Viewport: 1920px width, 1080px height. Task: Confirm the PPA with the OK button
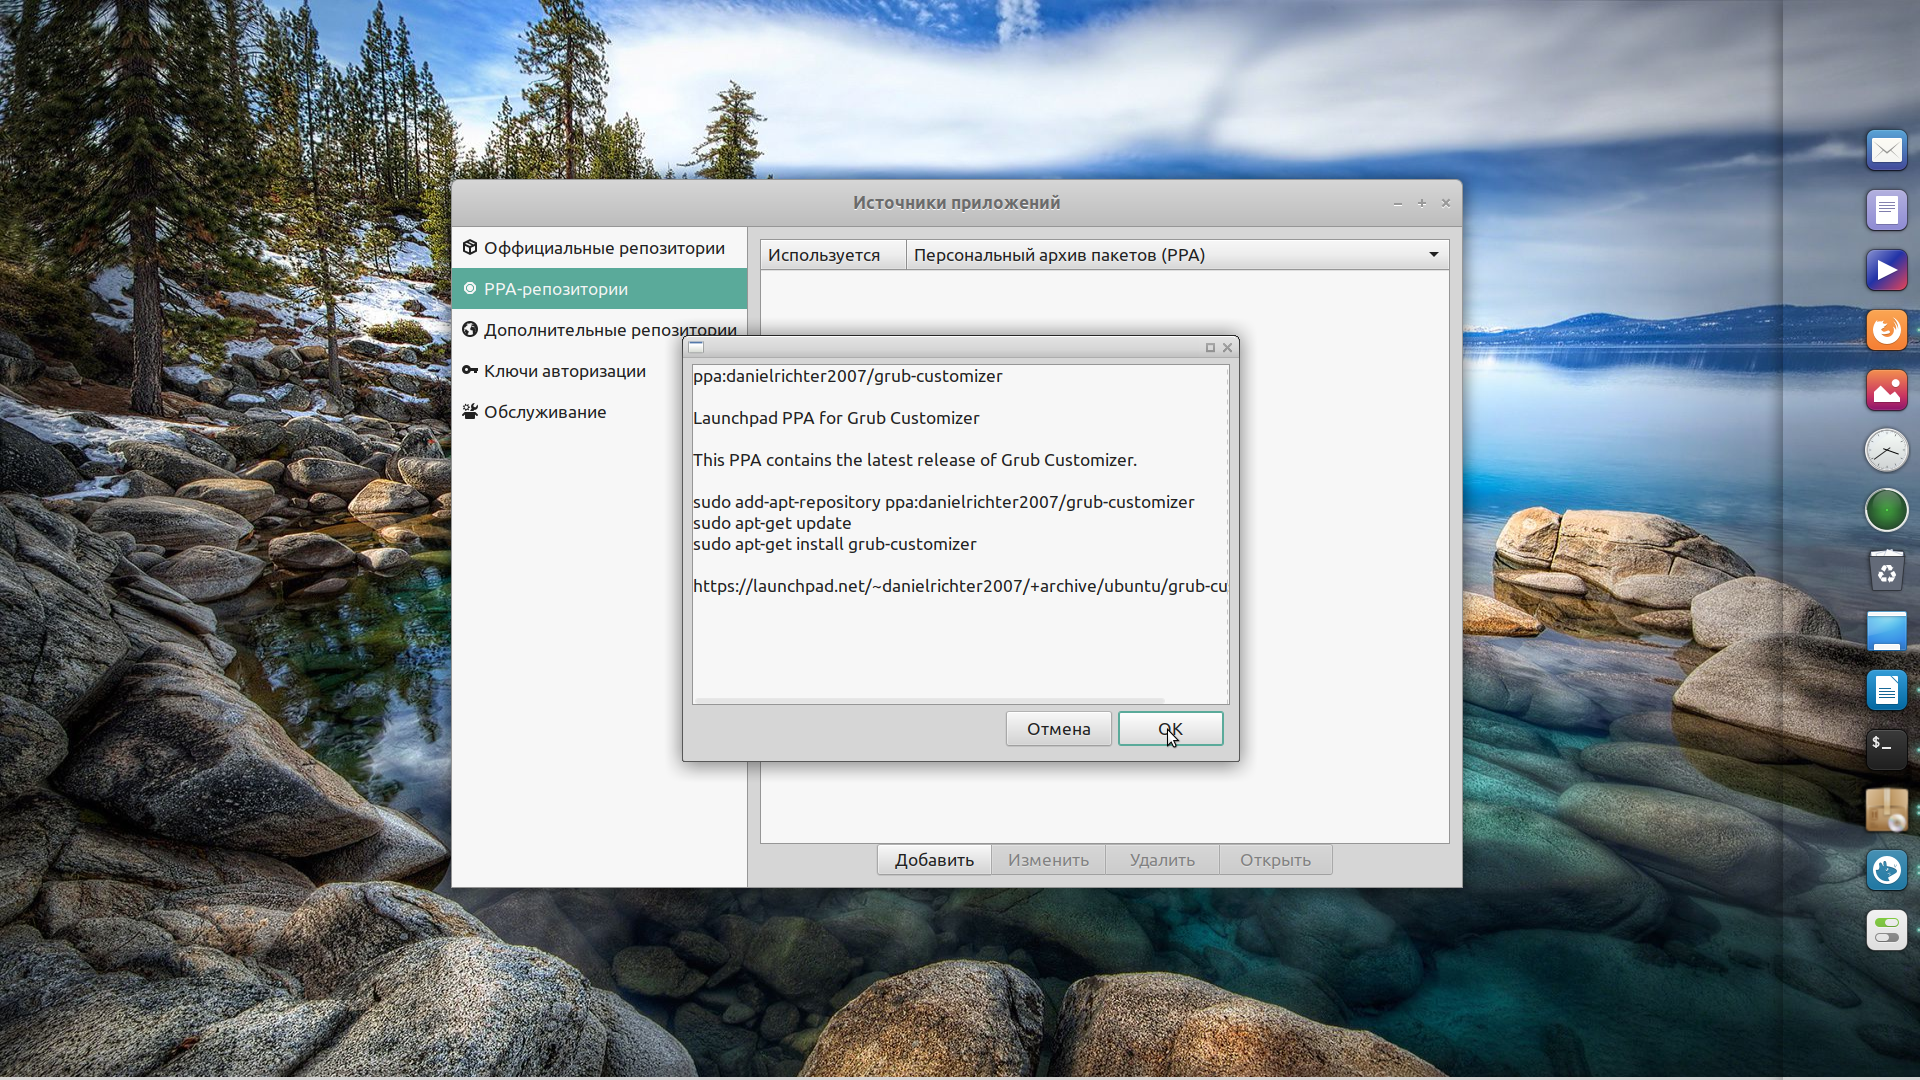pos(1170,729)
